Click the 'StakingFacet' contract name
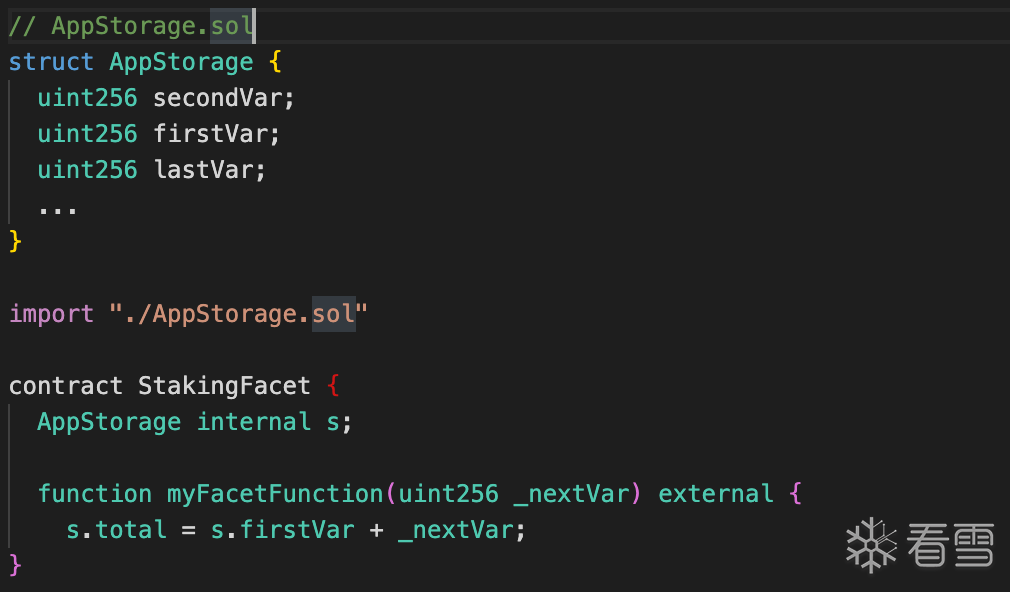Viewport: 1010px width, 592px height. 224,386
